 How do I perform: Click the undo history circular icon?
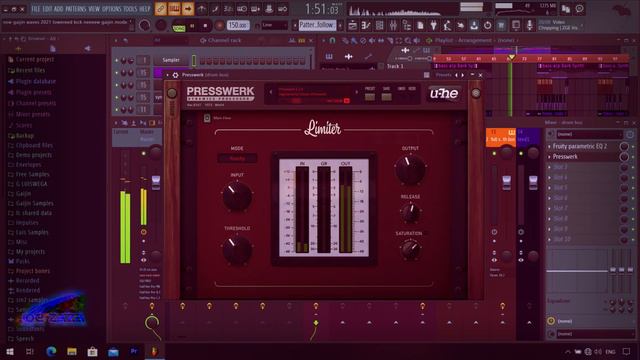click(487, 26)
